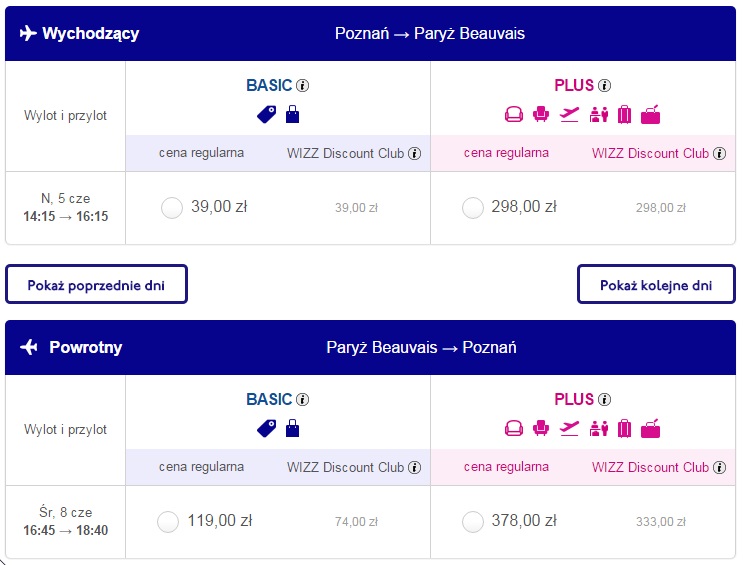Click the info icon next to return BASIC
The image size is (743, 565).
303,400
